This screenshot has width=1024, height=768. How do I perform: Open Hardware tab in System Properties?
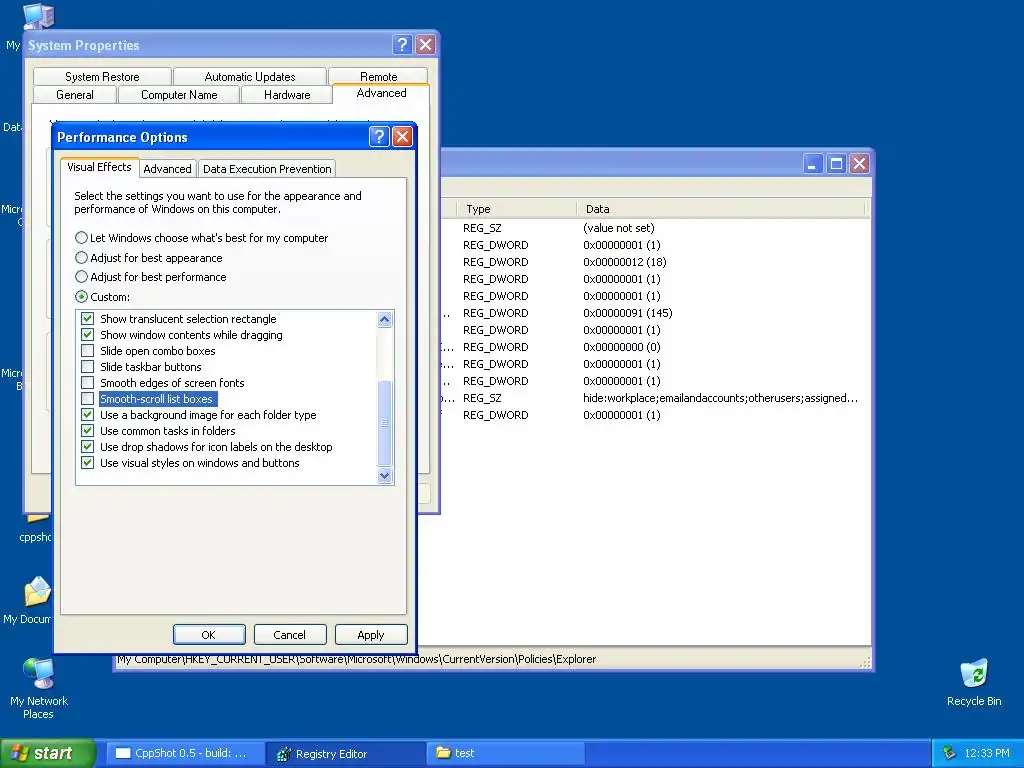pos(287,95)
